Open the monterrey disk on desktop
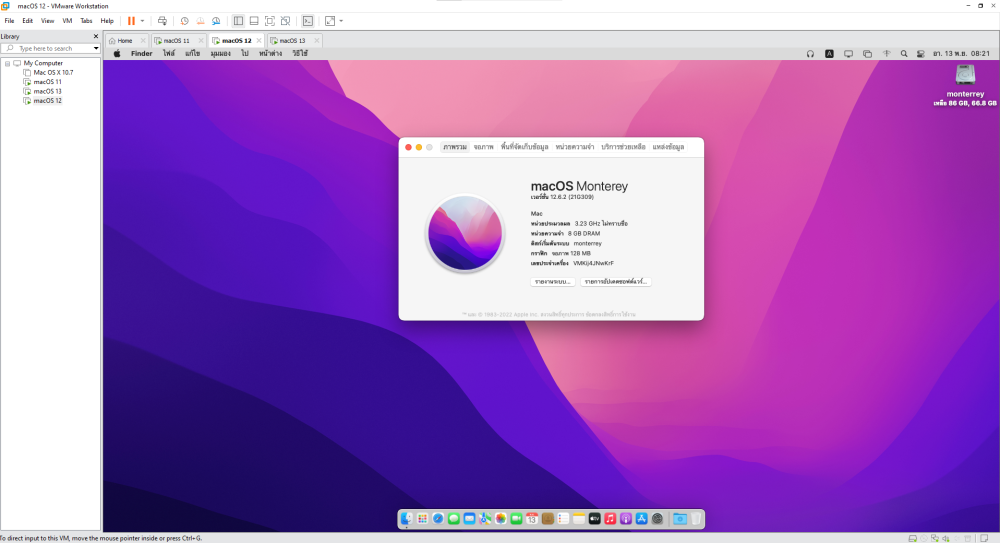 click(x=965, y=75)
